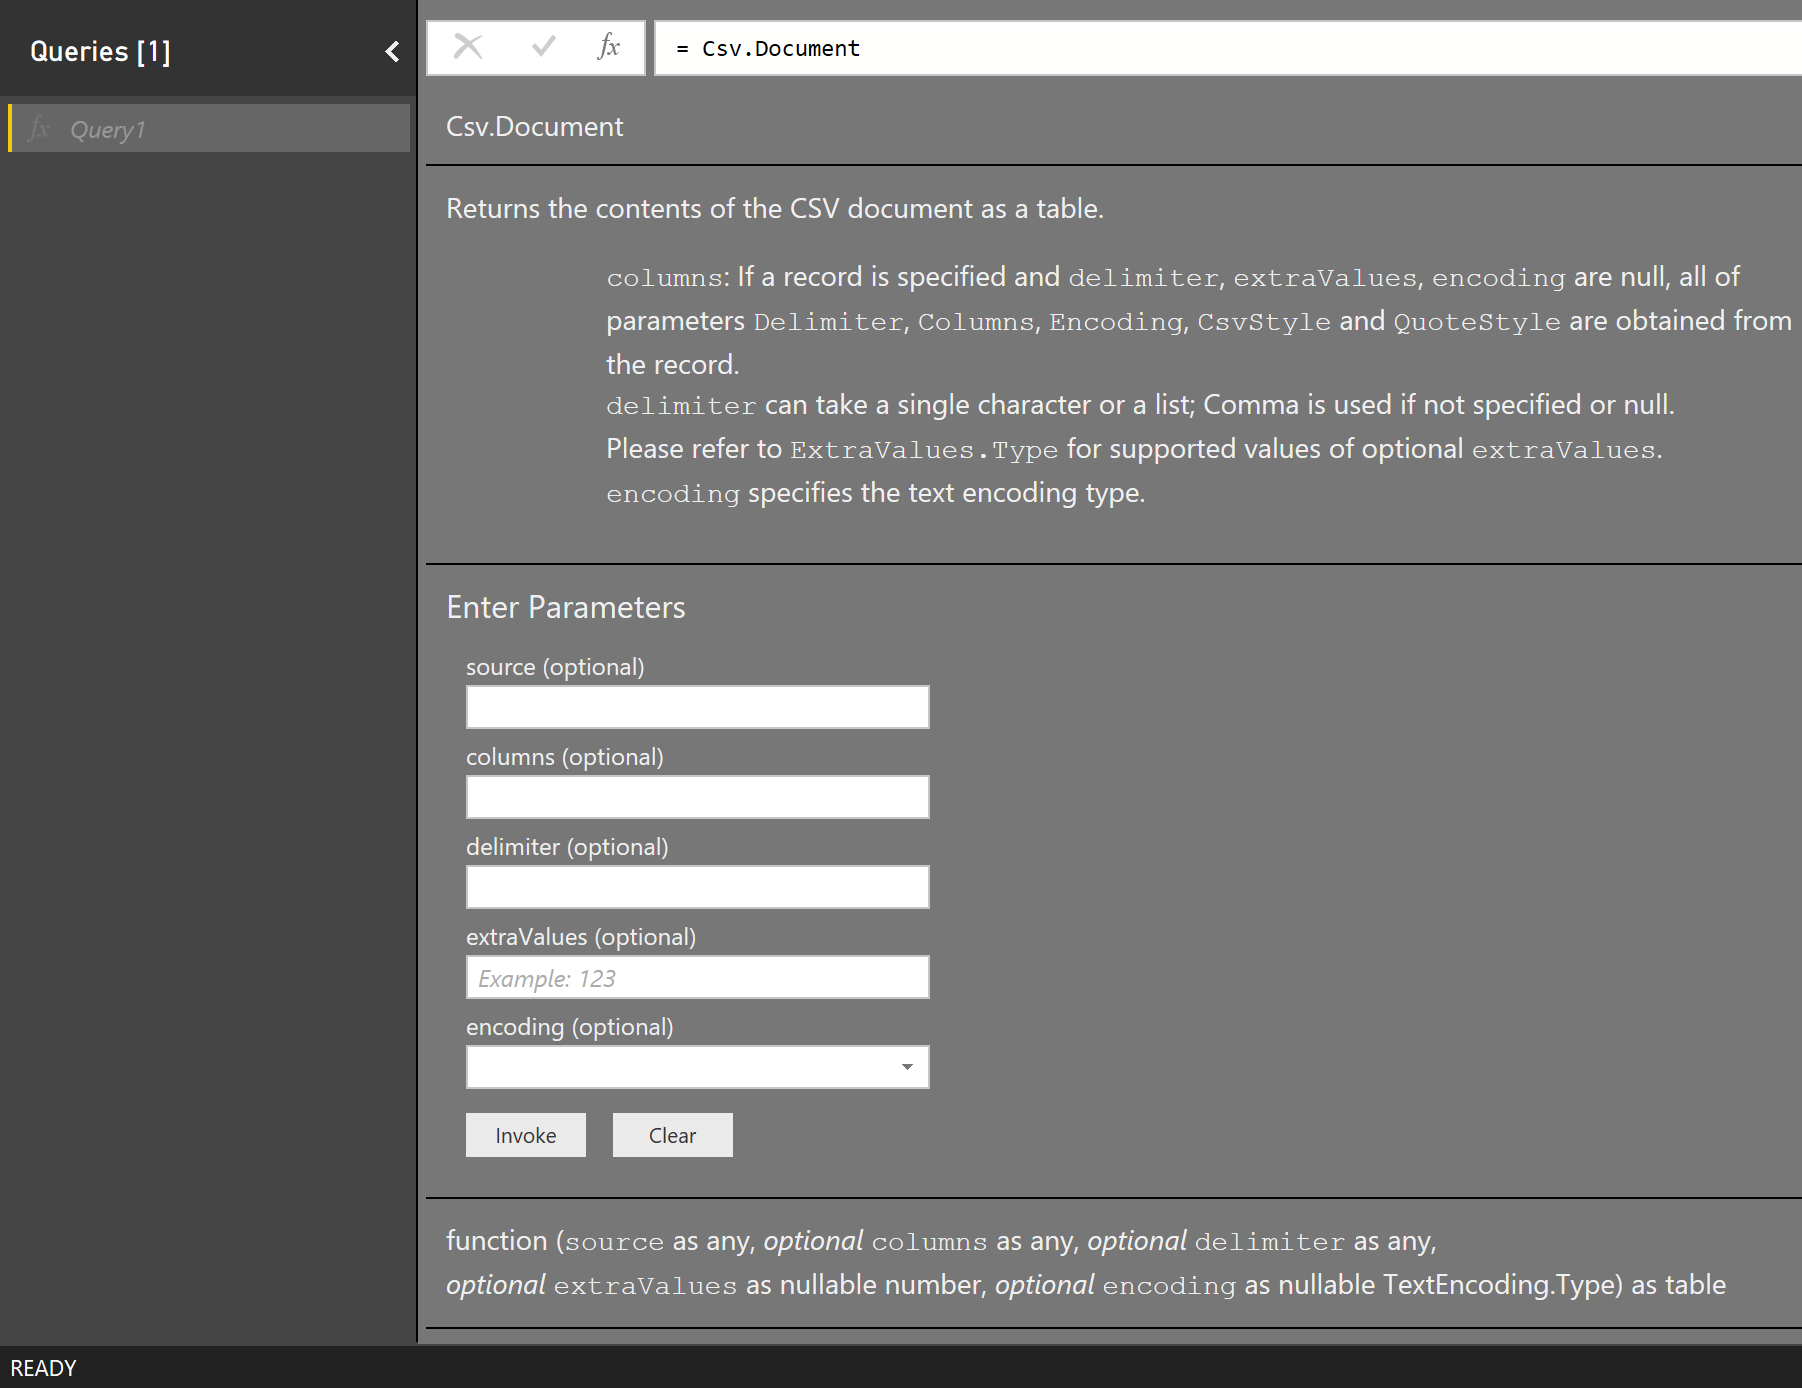This screenshot has width=1802, height=1388.
Task: Open the encoding dropdown
Action: coord(697,1067)
